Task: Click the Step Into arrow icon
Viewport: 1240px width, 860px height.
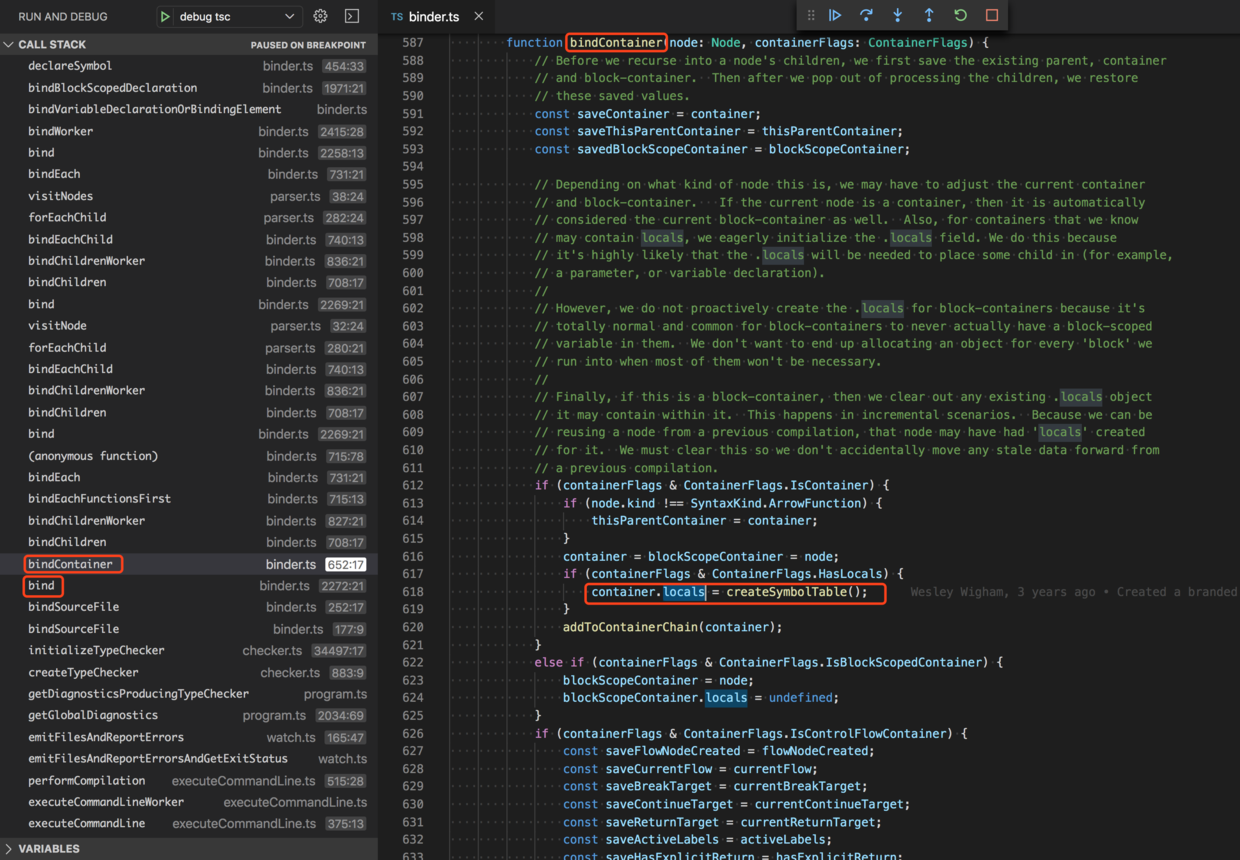Action: tap(897, 15)
